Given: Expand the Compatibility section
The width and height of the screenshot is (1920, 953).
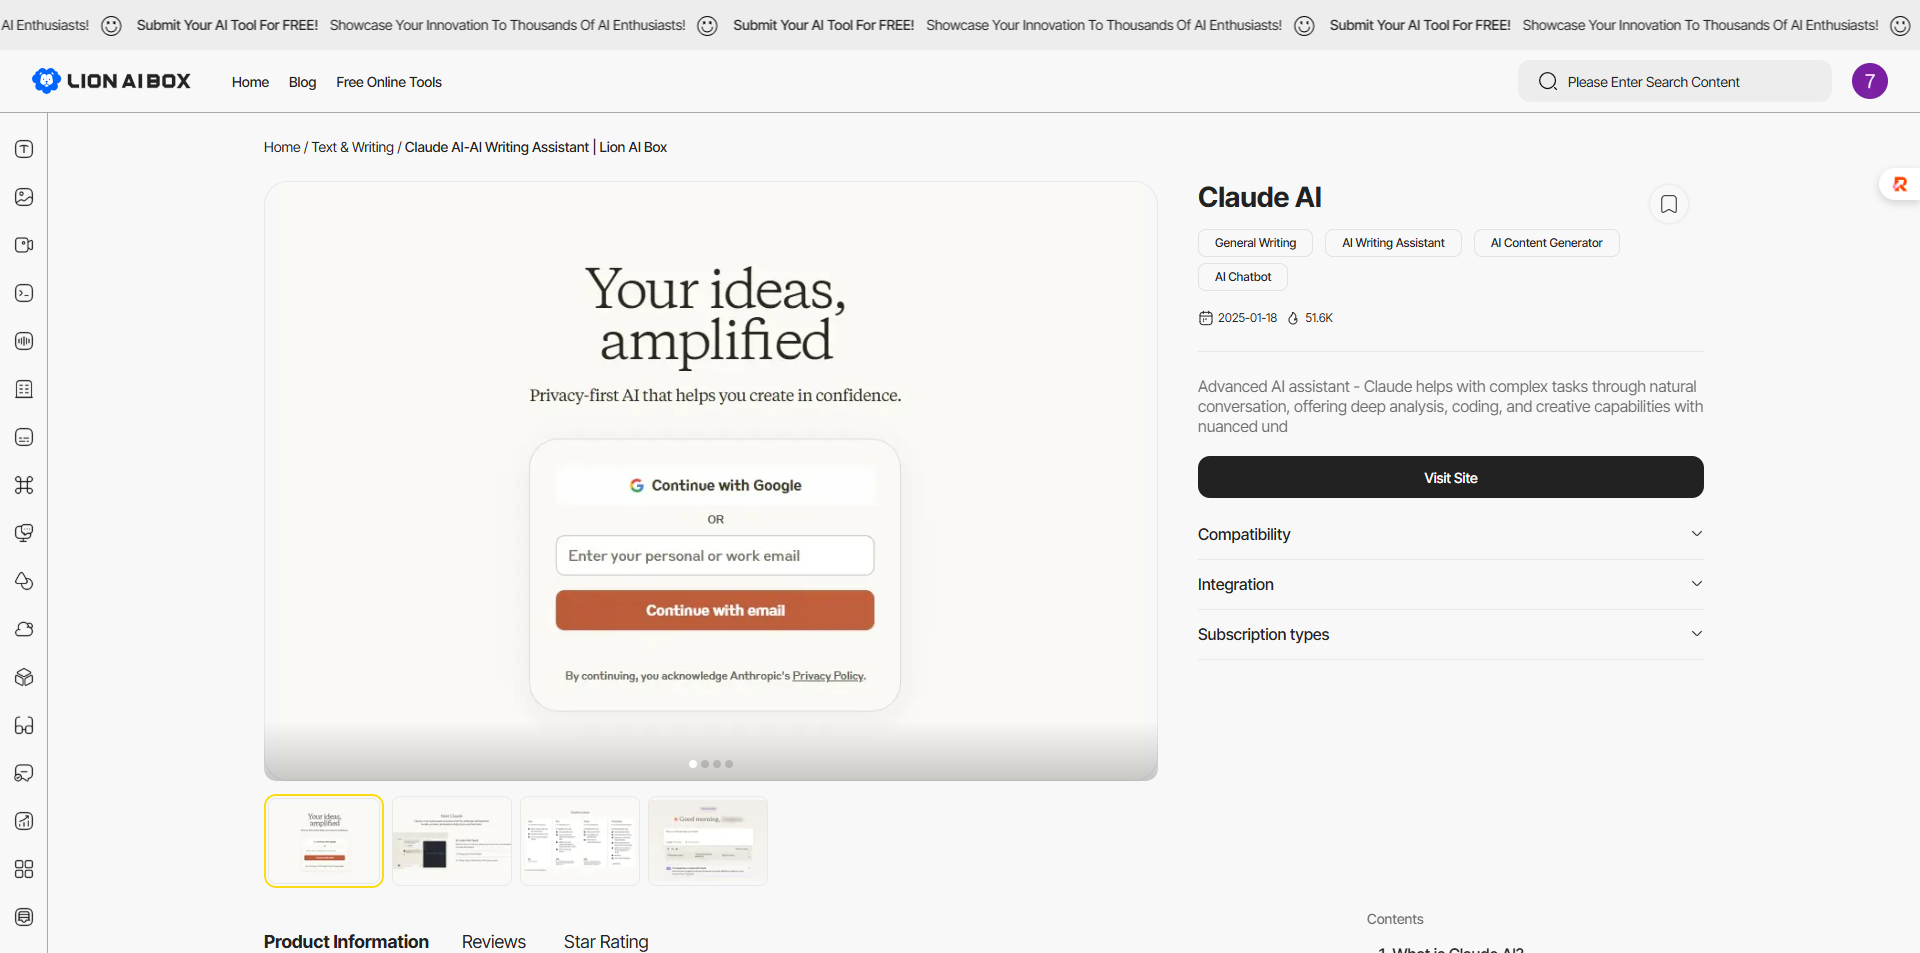Looking at the screenshot, I should 1450,534.
